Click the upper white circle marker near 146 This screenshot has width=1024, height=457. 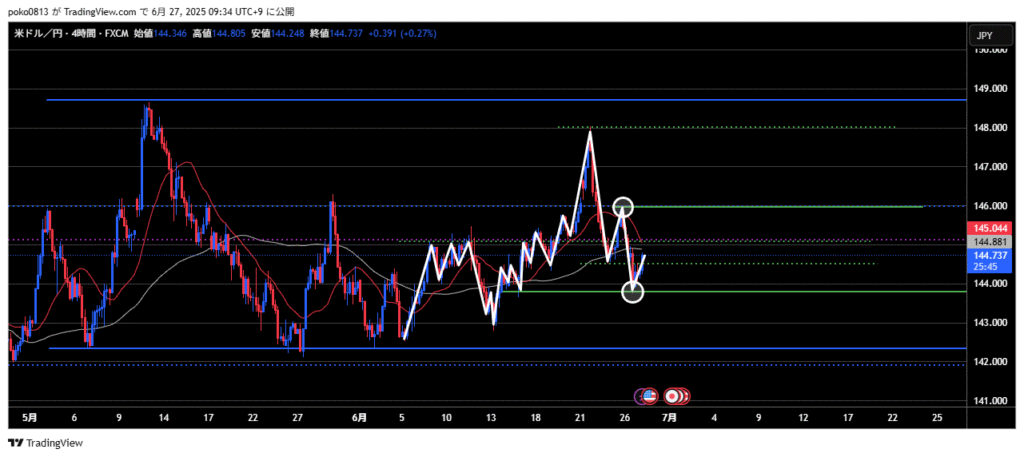point(624,207)
